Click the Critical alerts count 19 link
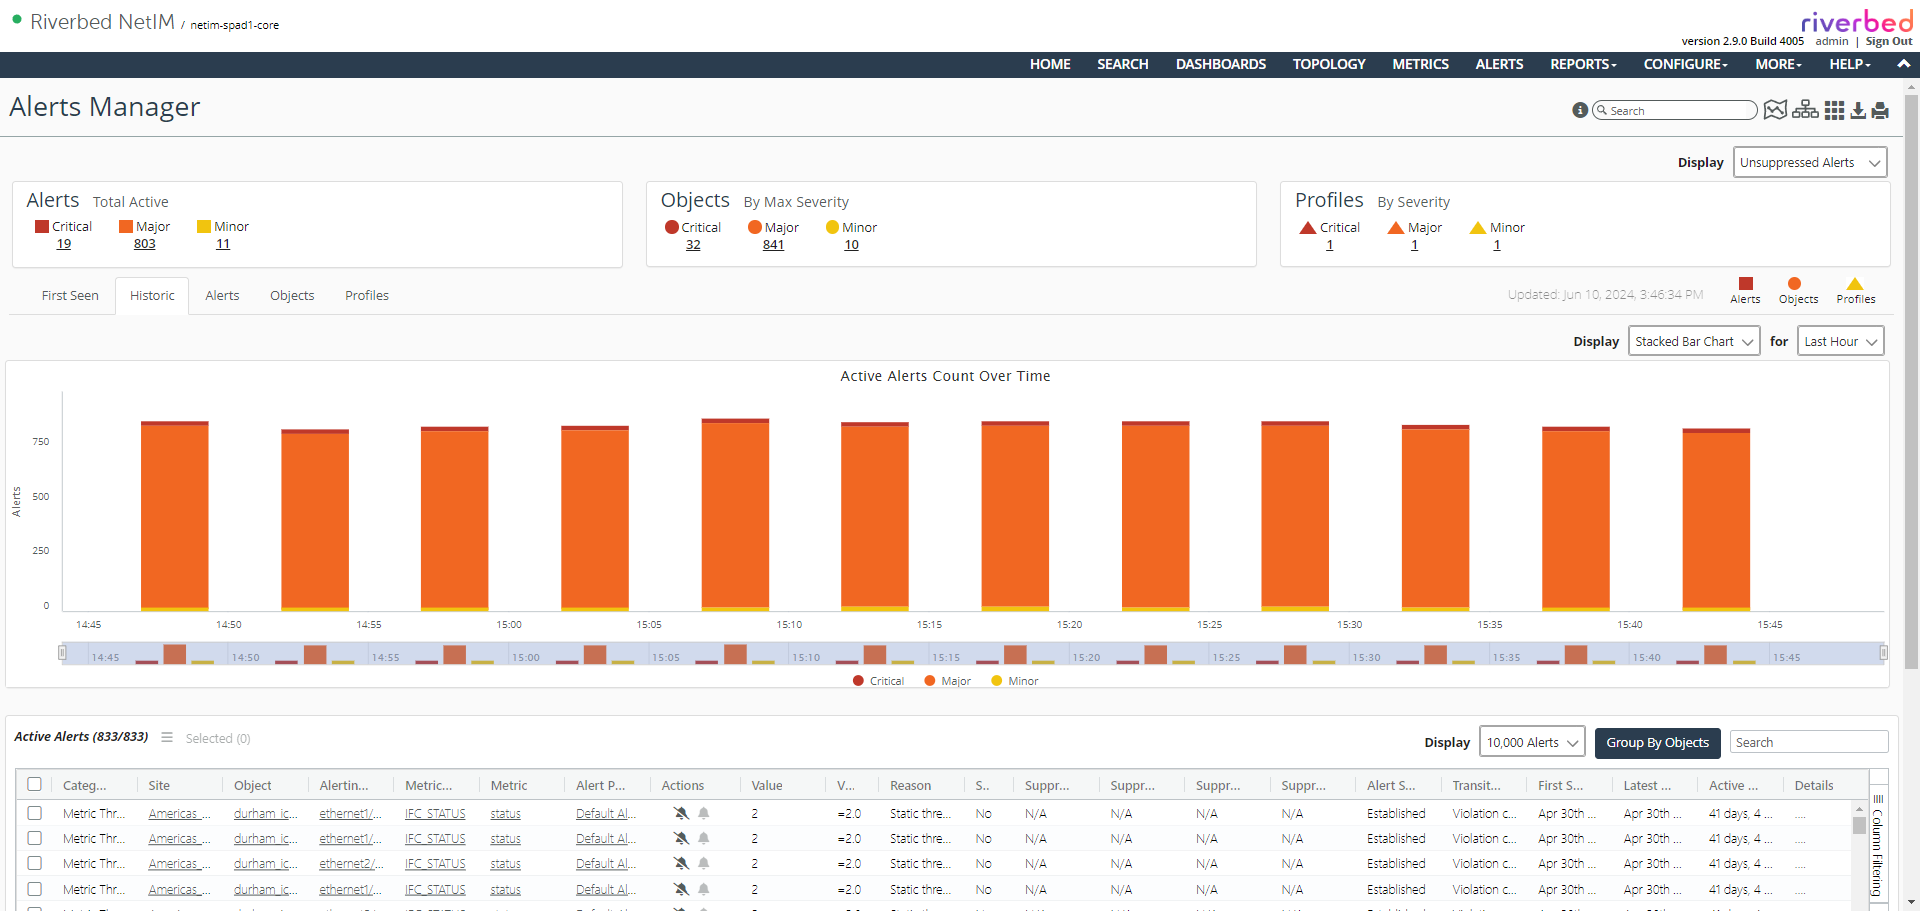 [x=64, y=244]
